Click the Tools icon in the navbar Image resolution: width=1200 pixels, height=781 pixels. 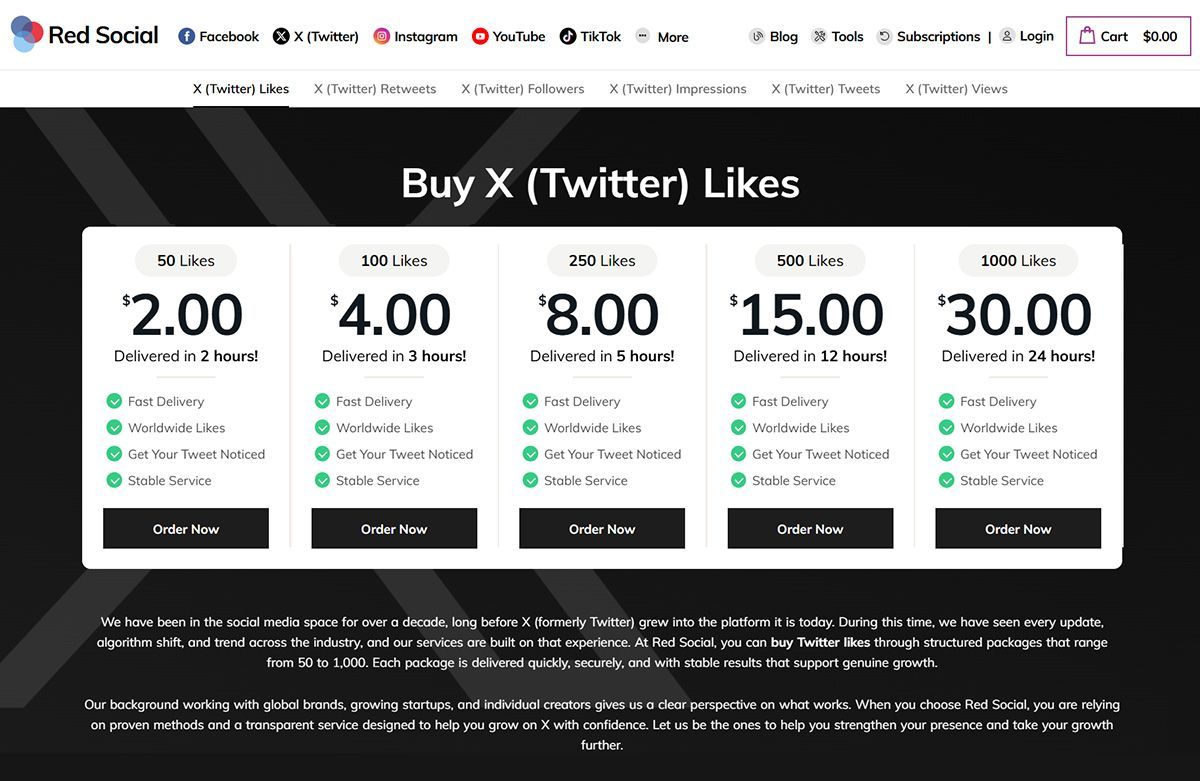[x=820, y=36]
